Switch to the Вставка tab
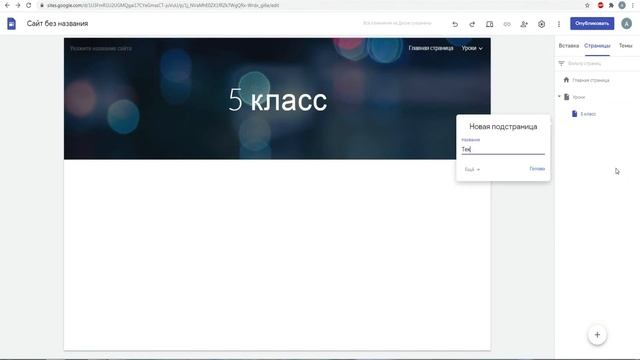This screenshot has width=640, height=360. (x=569, y=46)
